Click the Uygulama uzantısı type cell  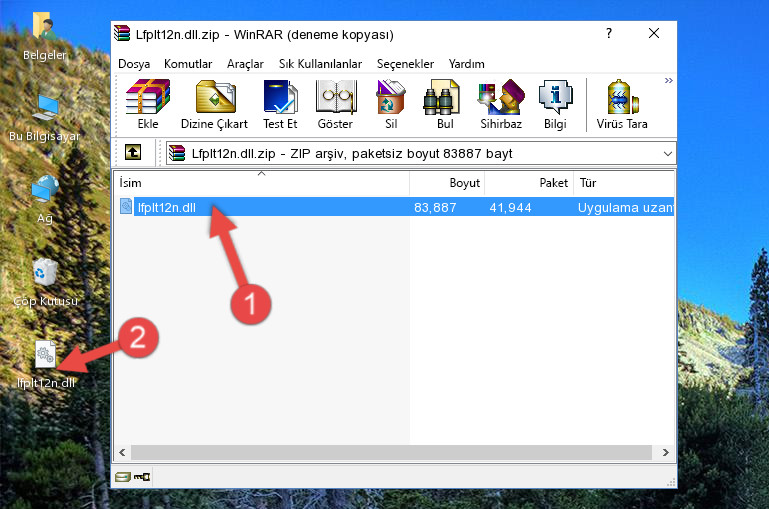(625, 207)
